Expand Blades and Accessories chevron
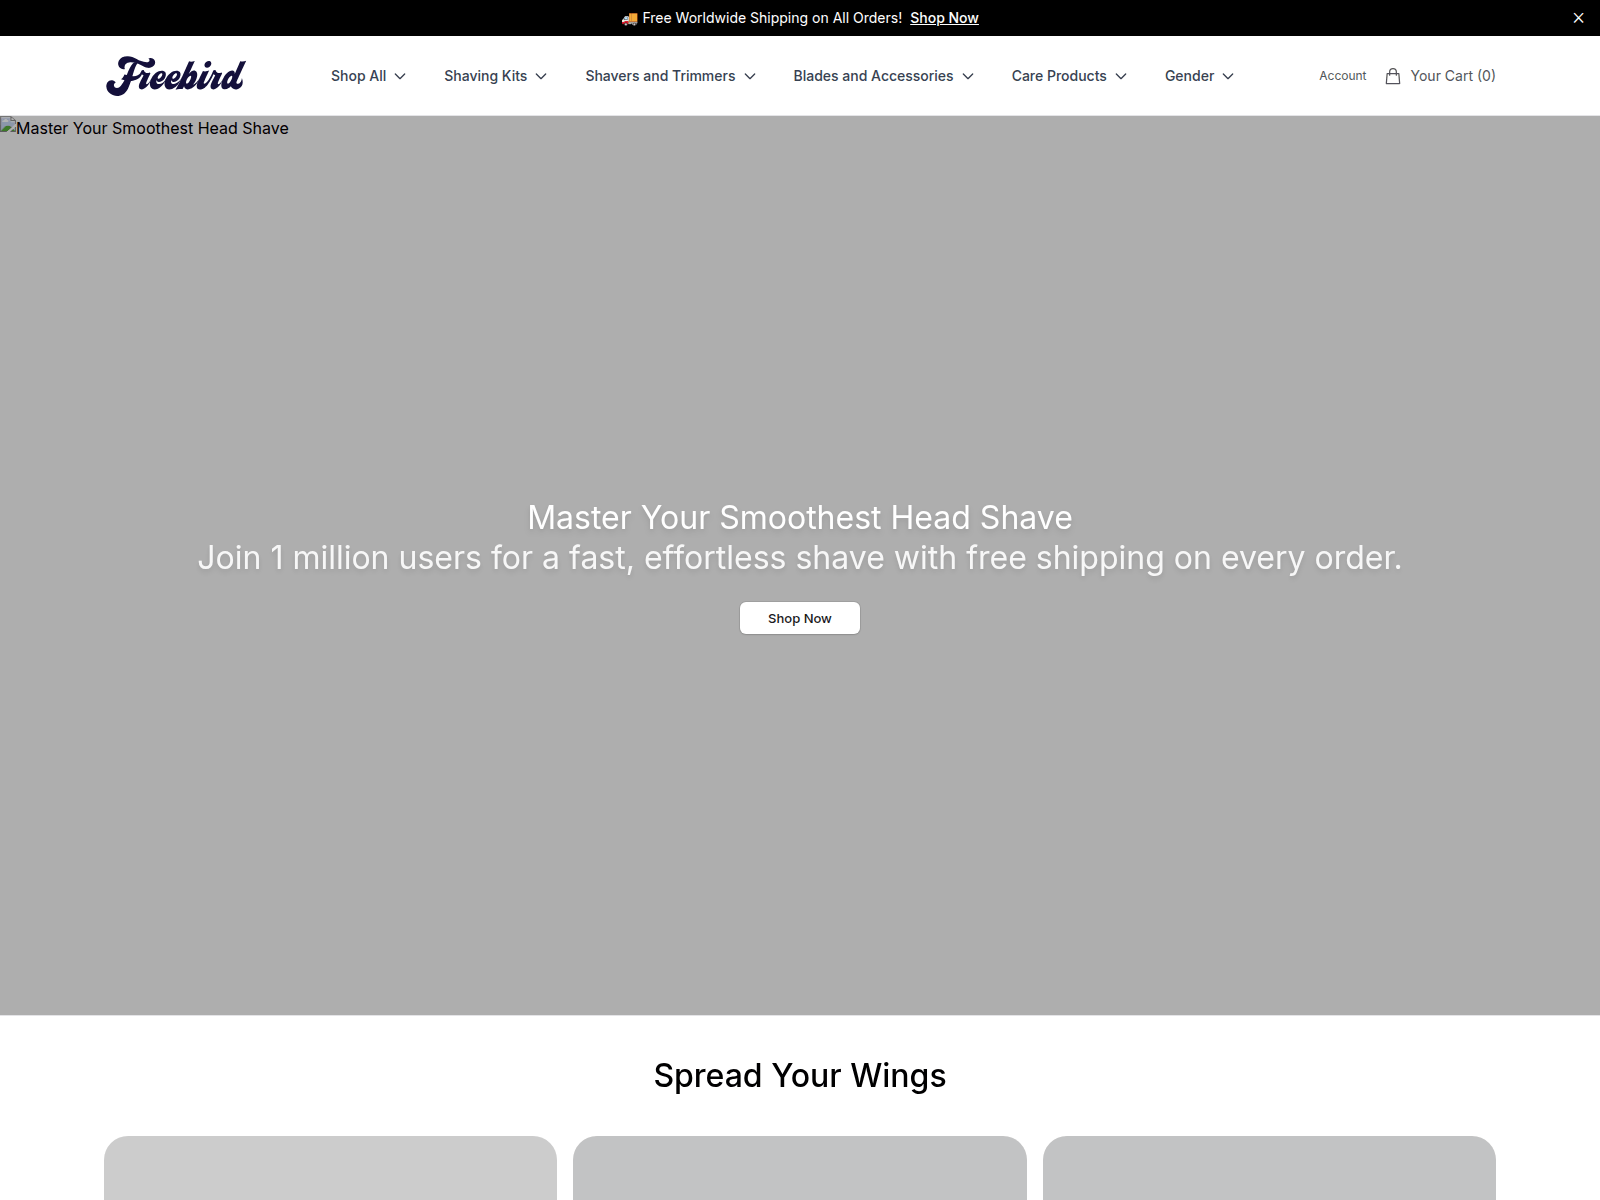Image resolution: width=1600 pixels, height=1200 pixels. (x=968, y=76)
